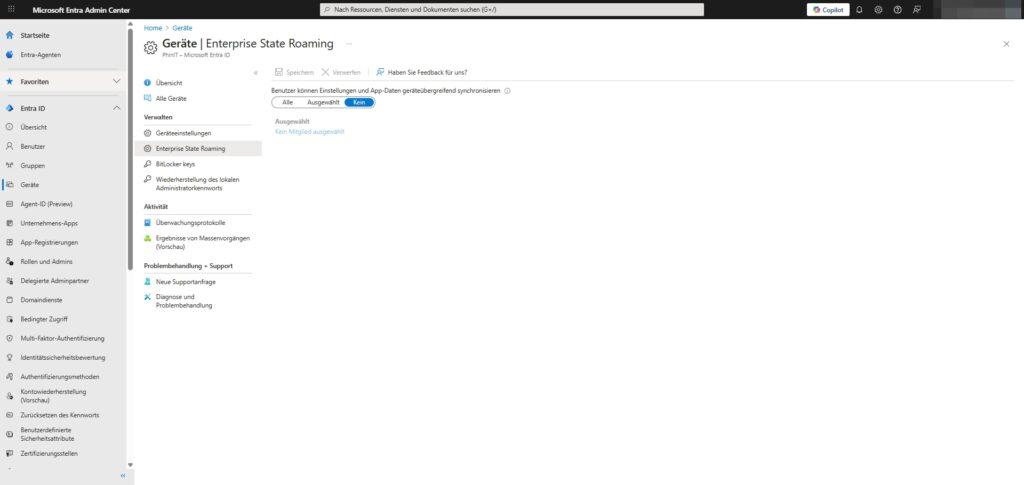Screen dimensions: 1024x485
Task: Click the info icon beside sync setting
Action: (x=508, y=91)
